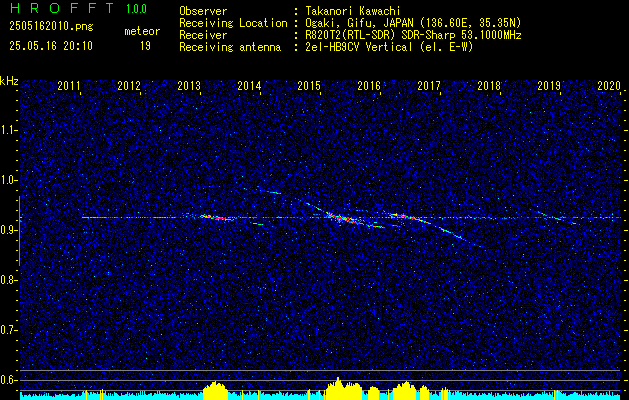Click the Receiving Location field label

tap(233, 23)
